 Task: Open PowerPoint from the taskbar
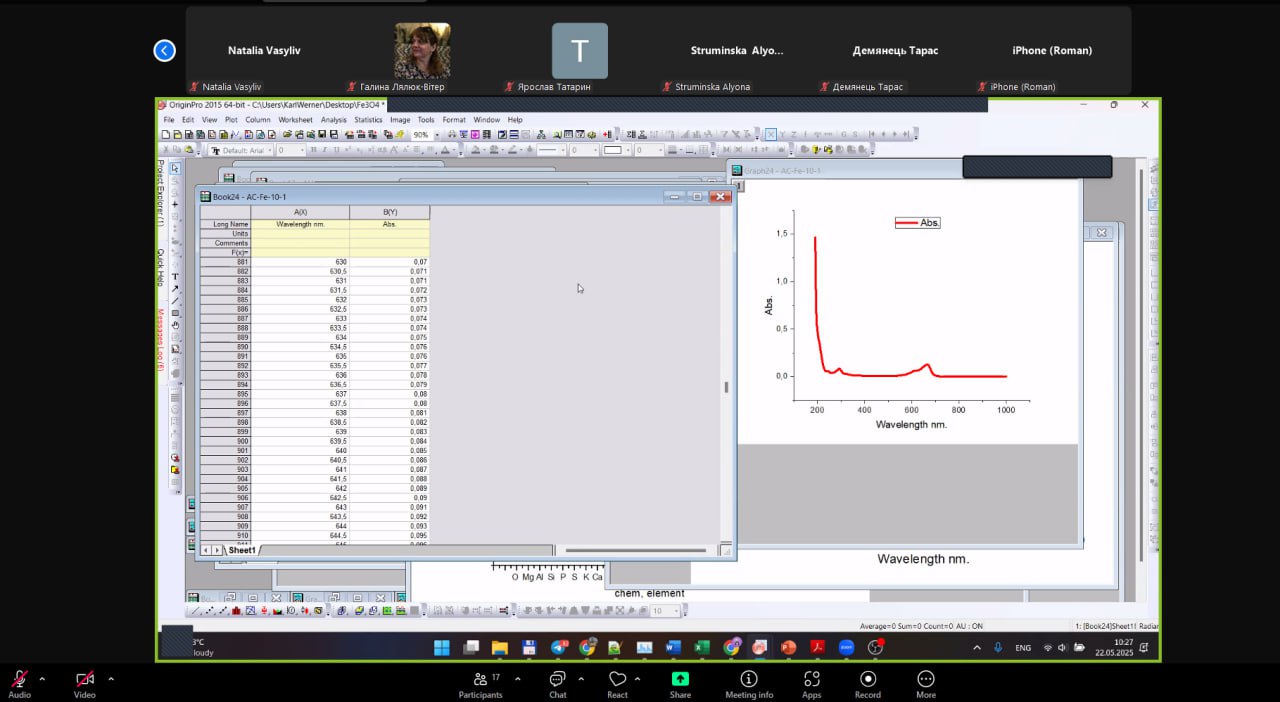(x=788, y=647)
